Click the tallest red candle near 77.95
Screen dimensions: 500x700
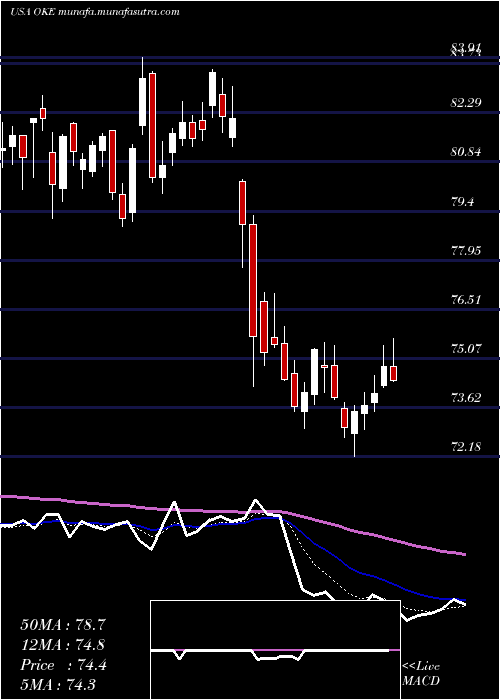[x=253, y=280]
